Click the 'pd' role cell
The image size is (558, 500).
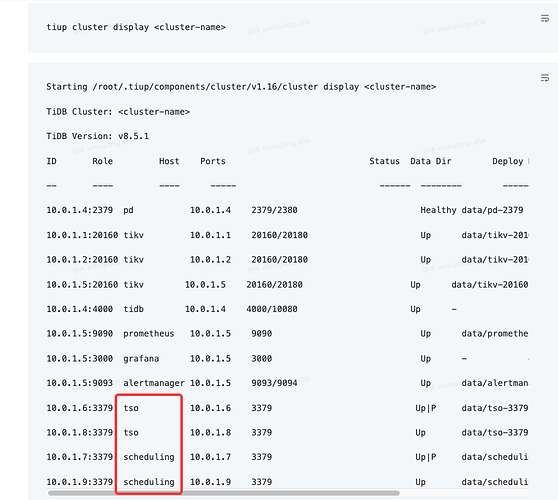click(x=128, y=210)
